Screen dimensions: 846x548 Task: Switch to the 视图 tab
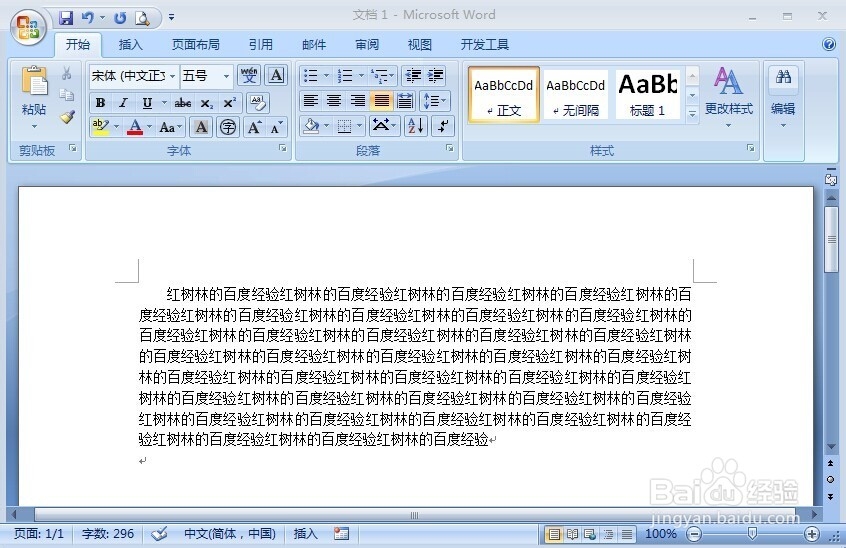pyautogui.click(x=420, y=45)
